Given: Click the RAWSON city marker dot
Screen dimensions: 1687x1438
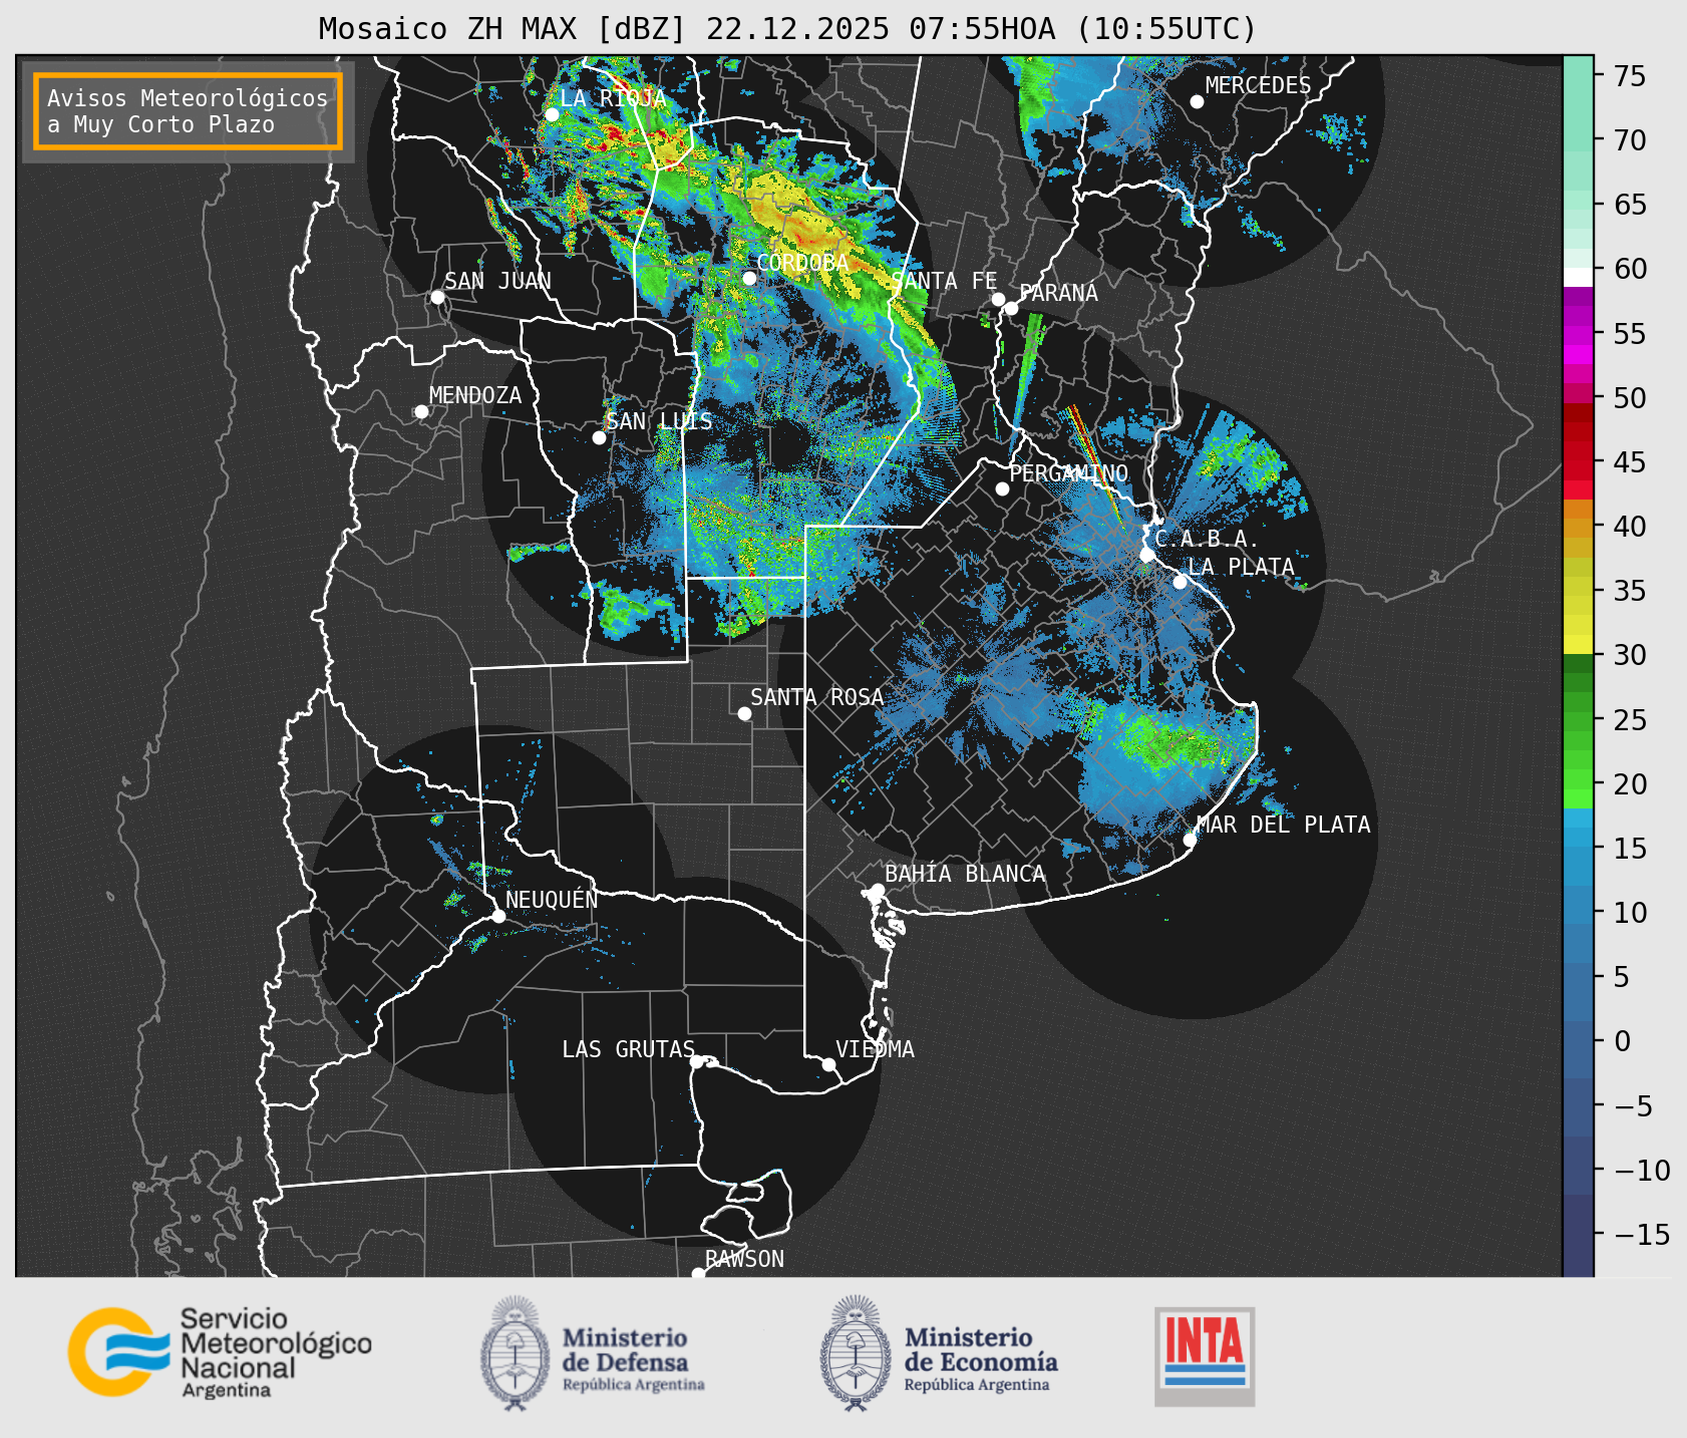Looking at the screenshot, I should pos(698,1273).
